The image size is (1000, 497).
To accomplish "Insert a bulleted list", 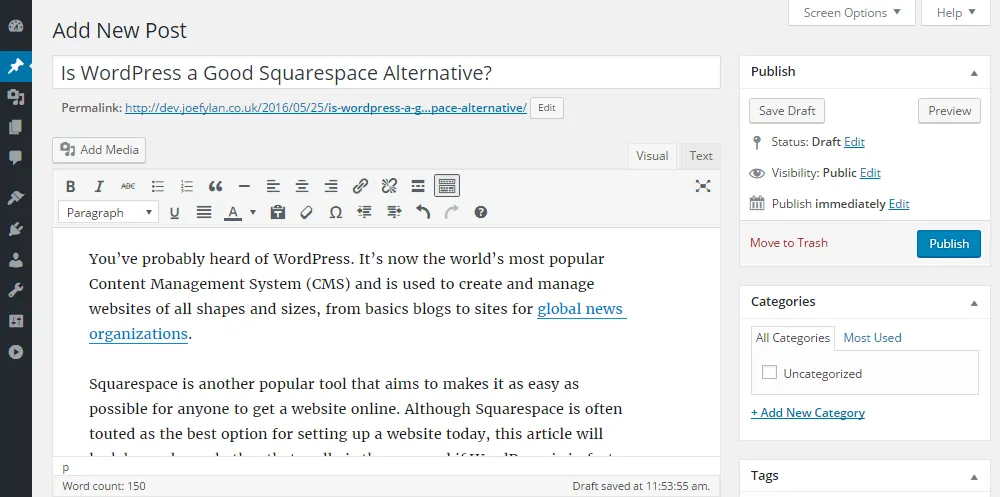I will 158,186.
